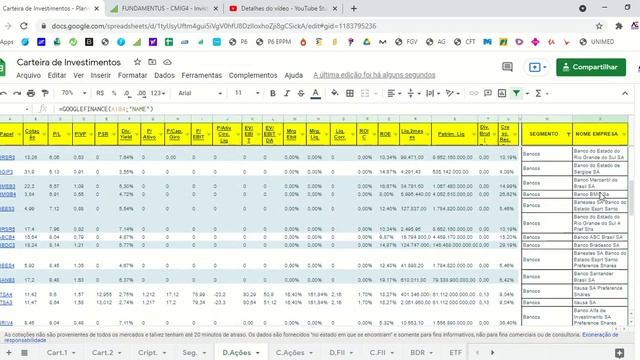Screen dimensions: 640x360
Task: Click the print icon
Action: [x=31, y=93]
